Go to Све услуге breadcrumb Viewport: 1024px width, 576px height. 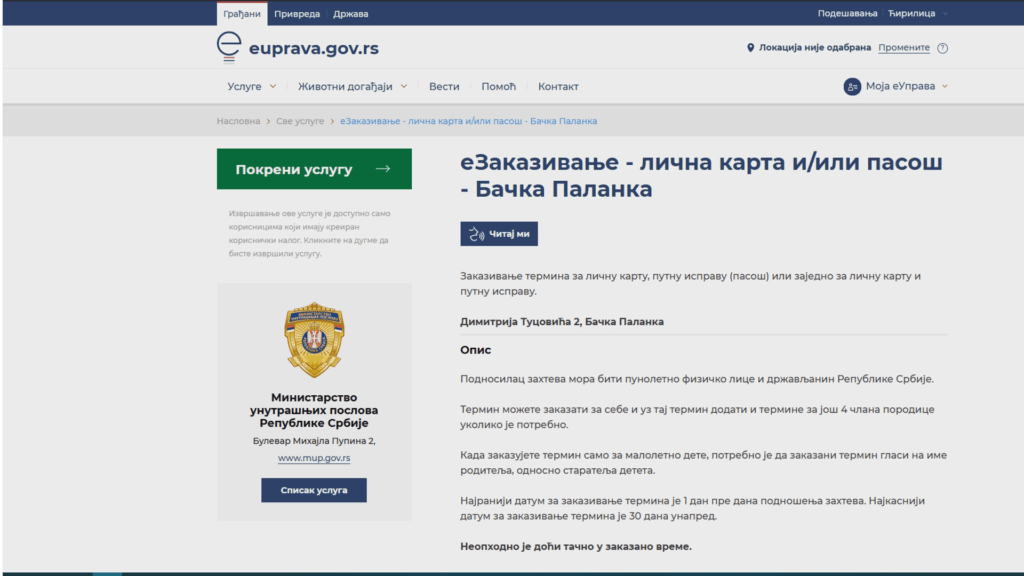[300, 121]
